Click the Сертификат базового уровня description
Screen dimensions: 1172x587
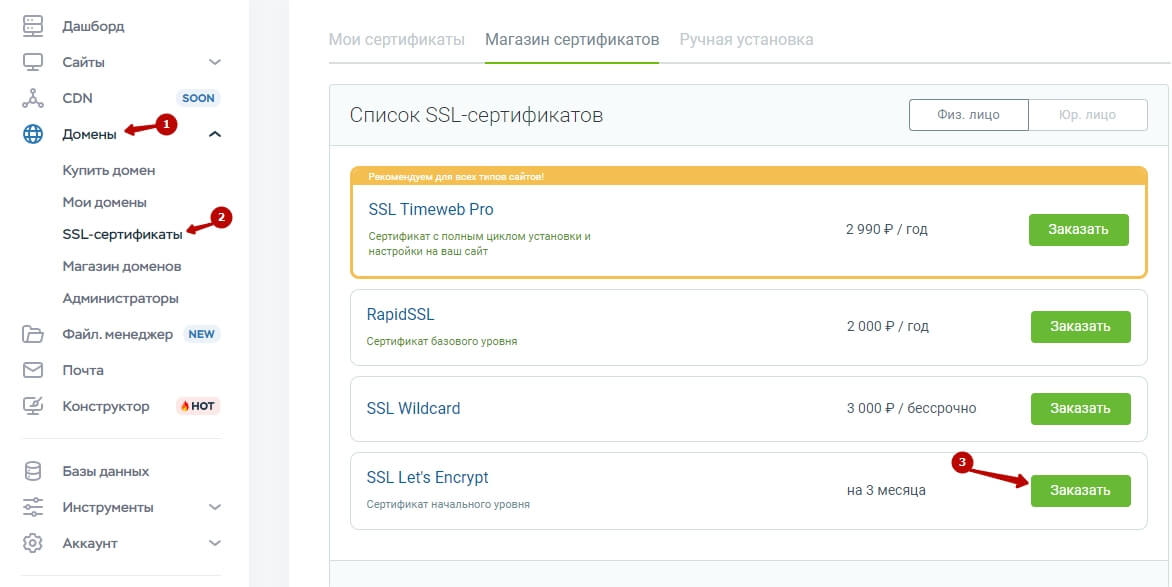[x=442, y=342]
